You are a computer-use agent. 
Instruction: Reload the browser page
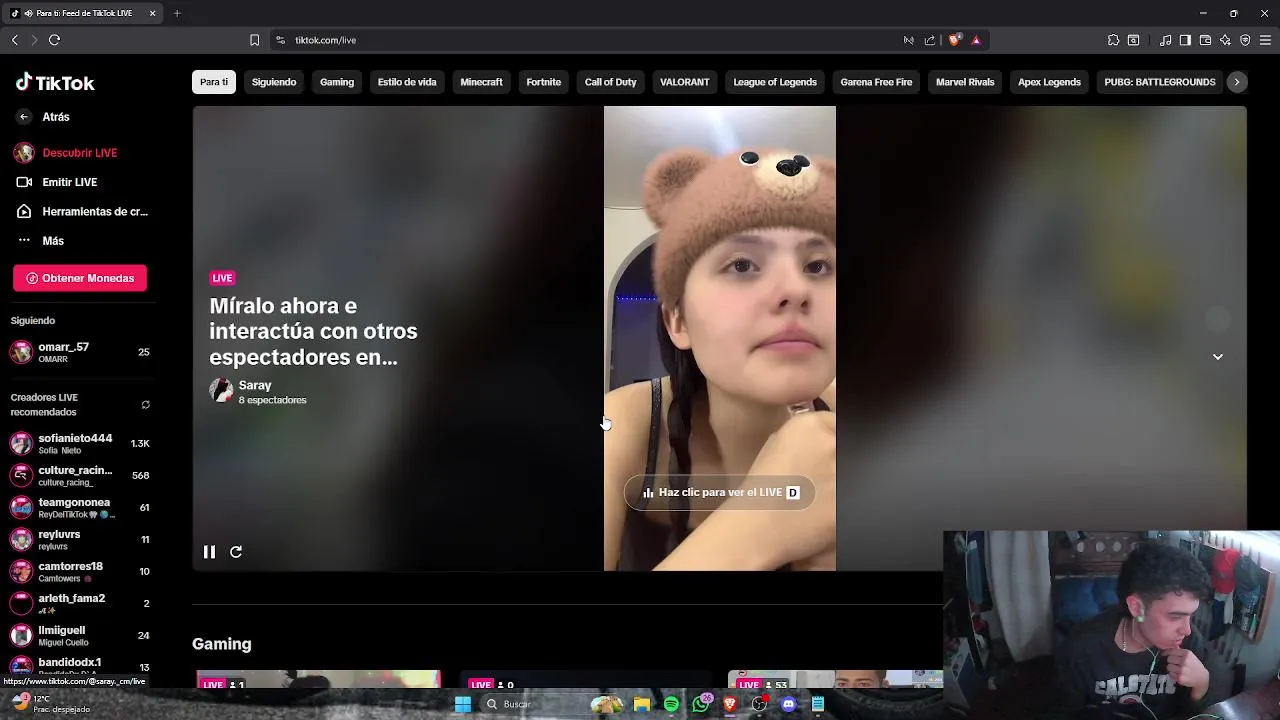54,40
